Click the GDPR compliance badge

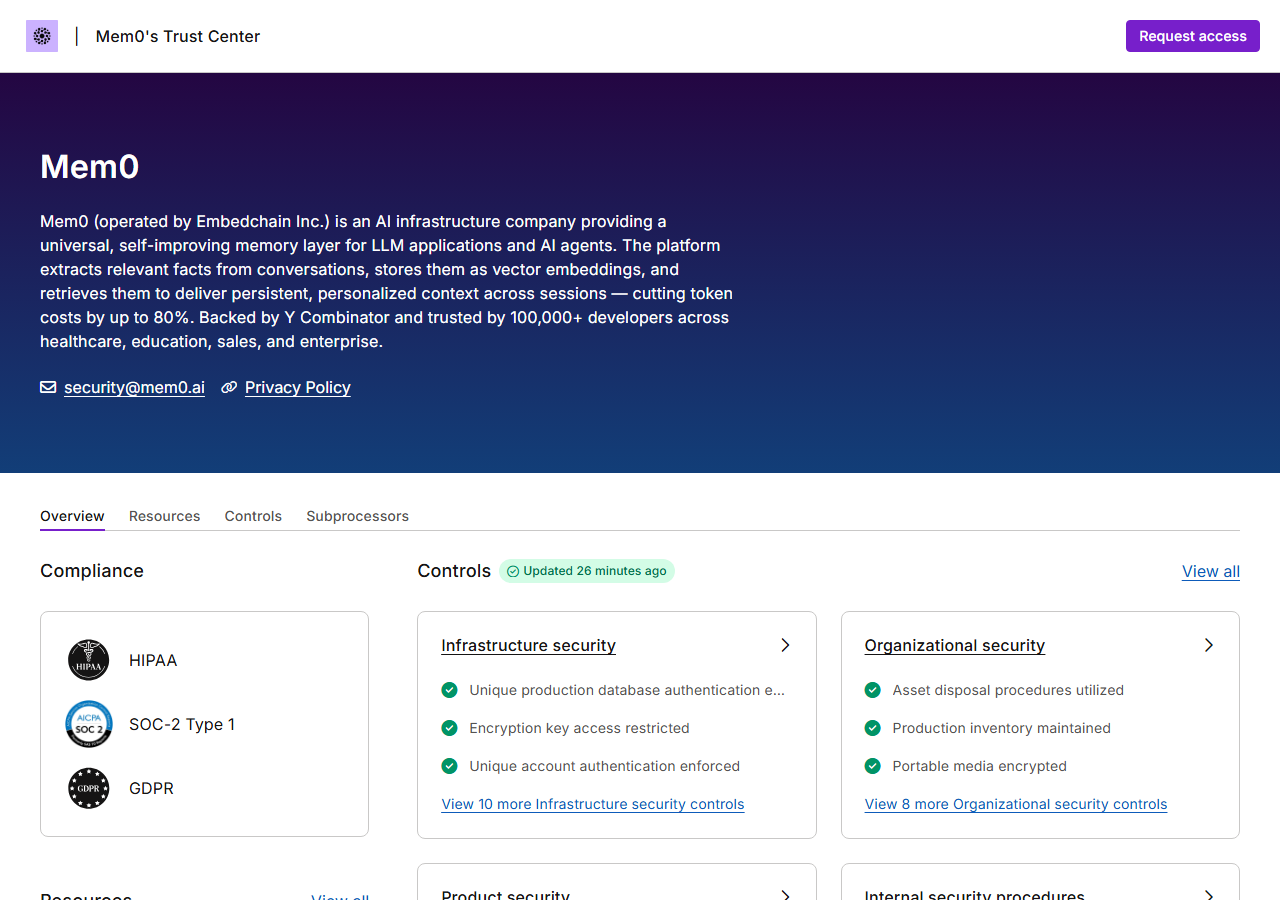pyautogui.click(x=89, y=788)
